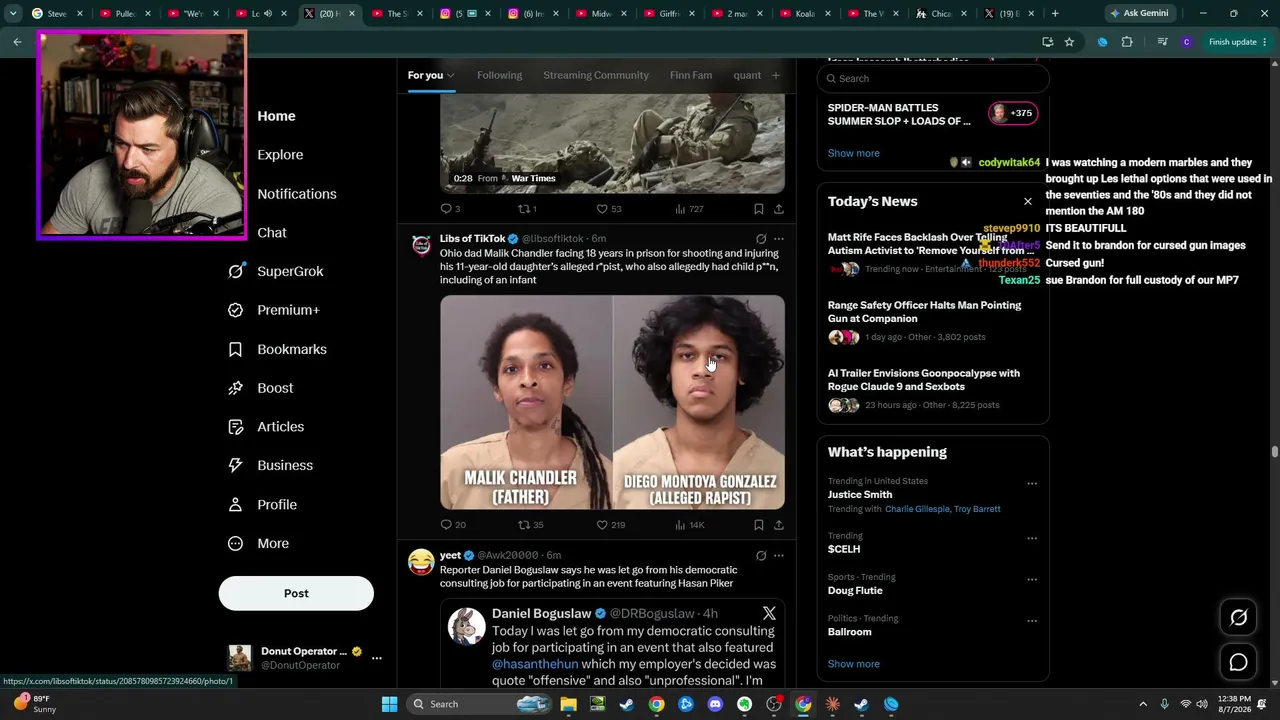
Task: Share the War Times video post
Action: click(778, 209)
